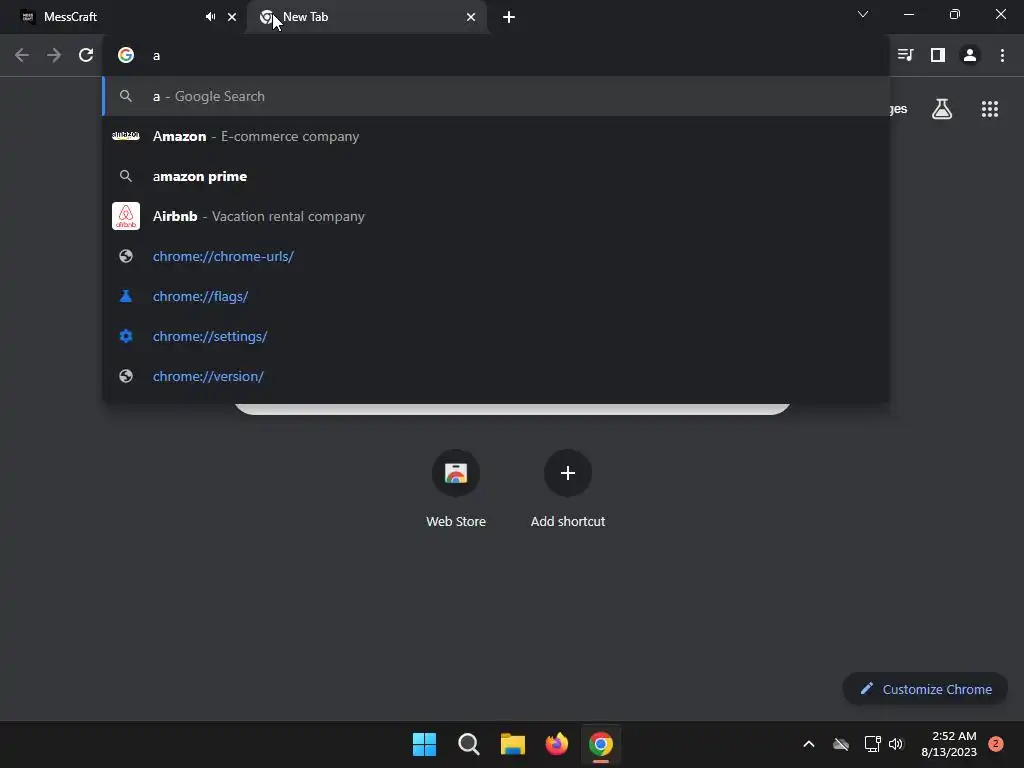1024x768 pixels.
Task: Open the Windows Start menu
Action: [424, 744]
